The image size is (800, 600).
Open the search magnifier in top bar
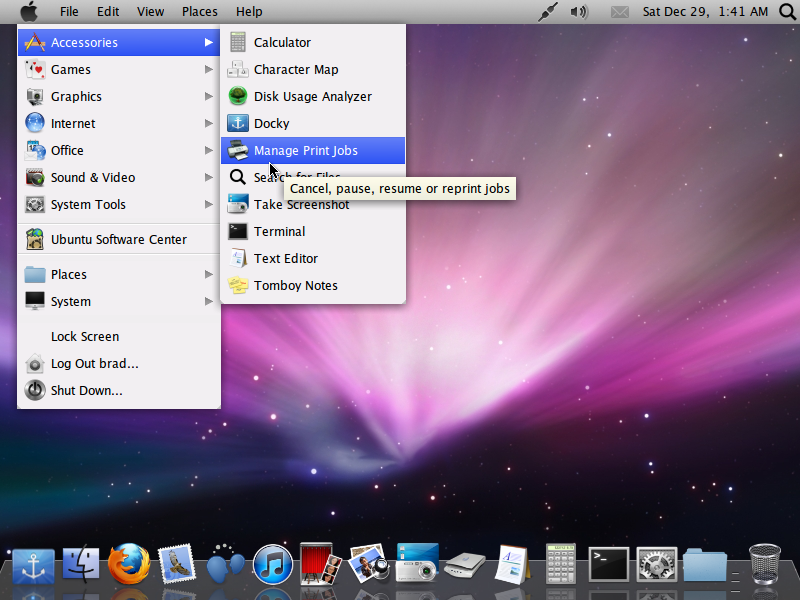pyautogui.click(x=788, y=11)
